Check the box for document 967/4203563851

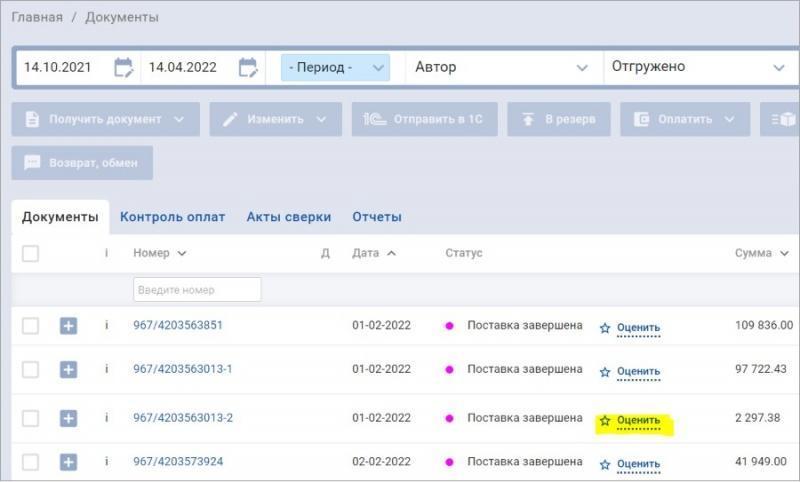pyautogui.click(x=30, y=326)
